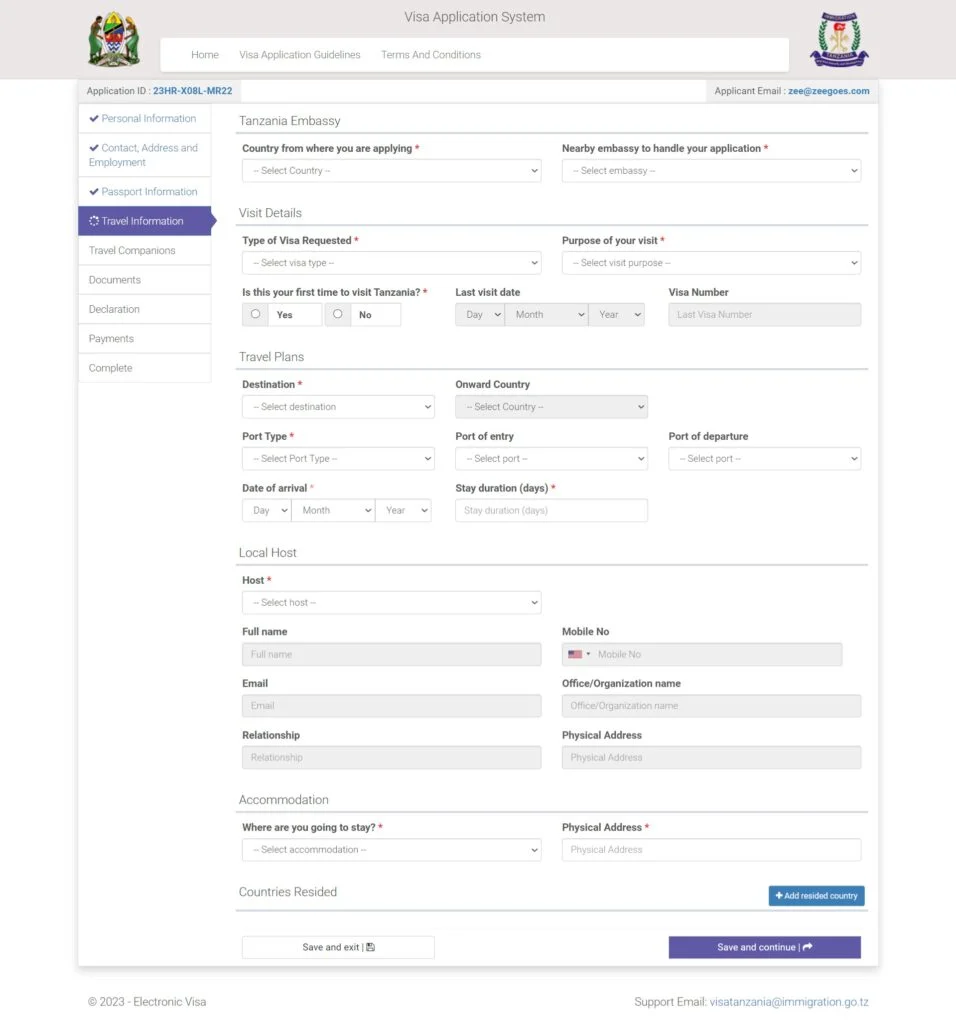Switch to the Travel Companions step
Image resolution: width=956 pixels, height=1024 pixels.
click(132, 251)
